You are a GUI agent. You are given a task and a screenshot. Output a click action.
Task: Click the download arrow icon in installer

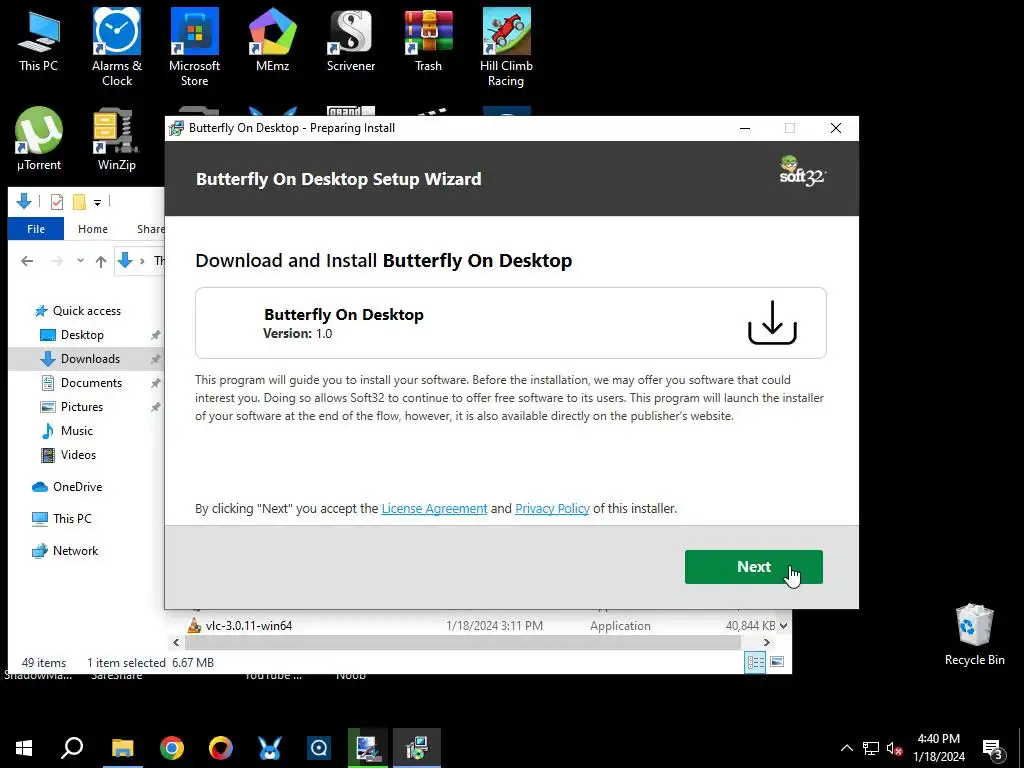pos(772,323)
